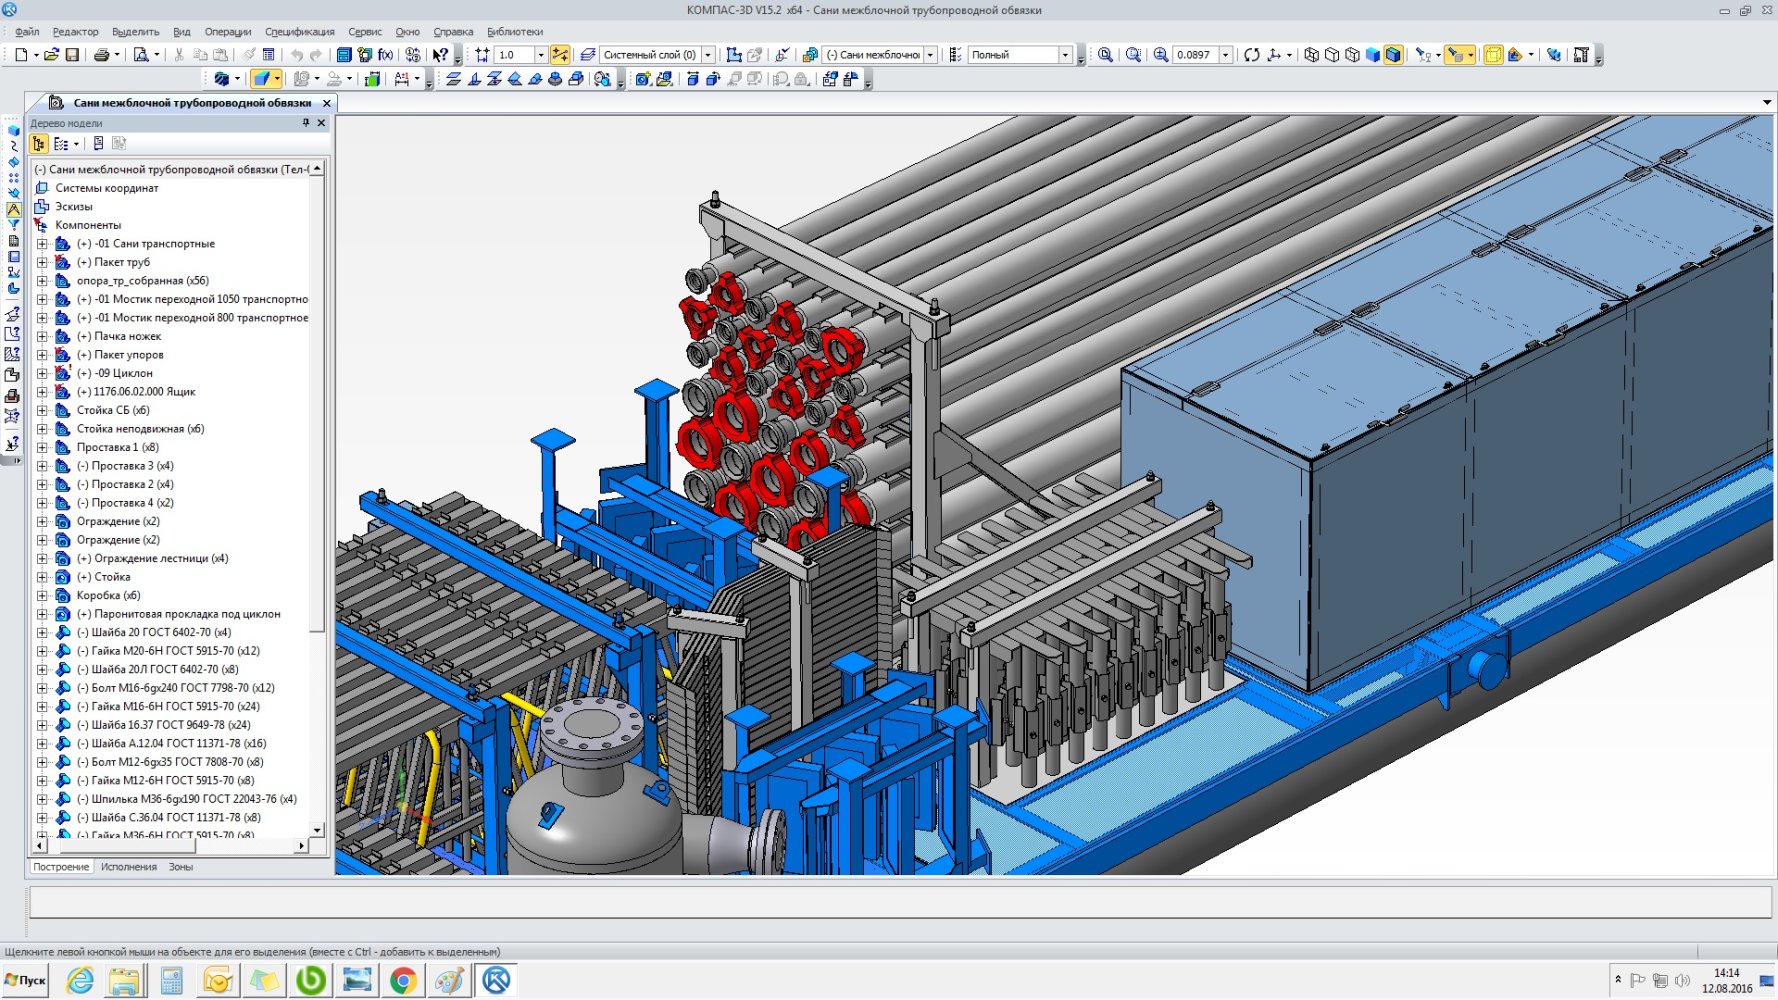The image size is (1778, 1000).
Task: Select the wireframe display mode icon
Action: pos(1311,55)
